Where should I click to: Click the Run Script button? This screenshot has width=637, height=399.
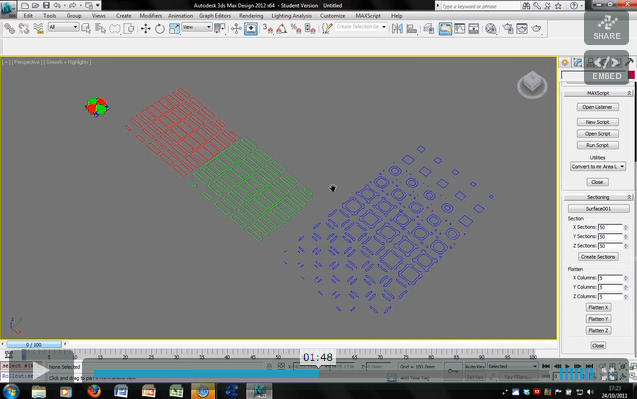click(x=598, y=145)
